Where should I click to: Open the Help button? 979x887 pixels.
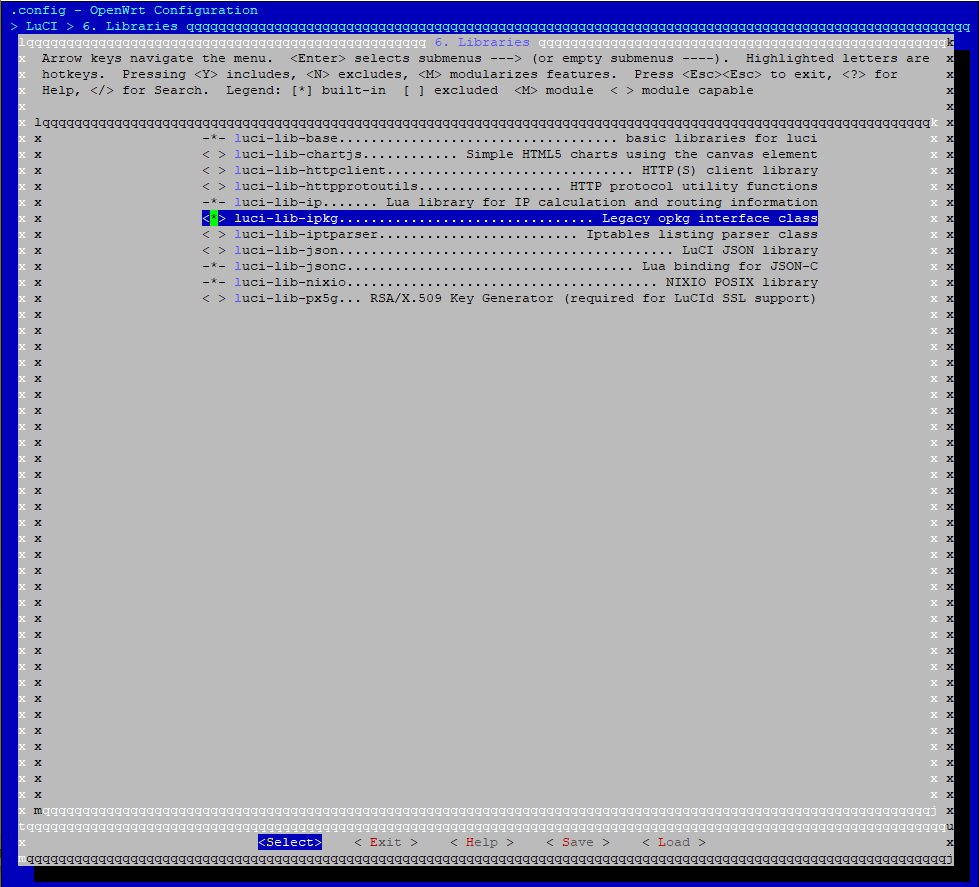click(481, 843)
